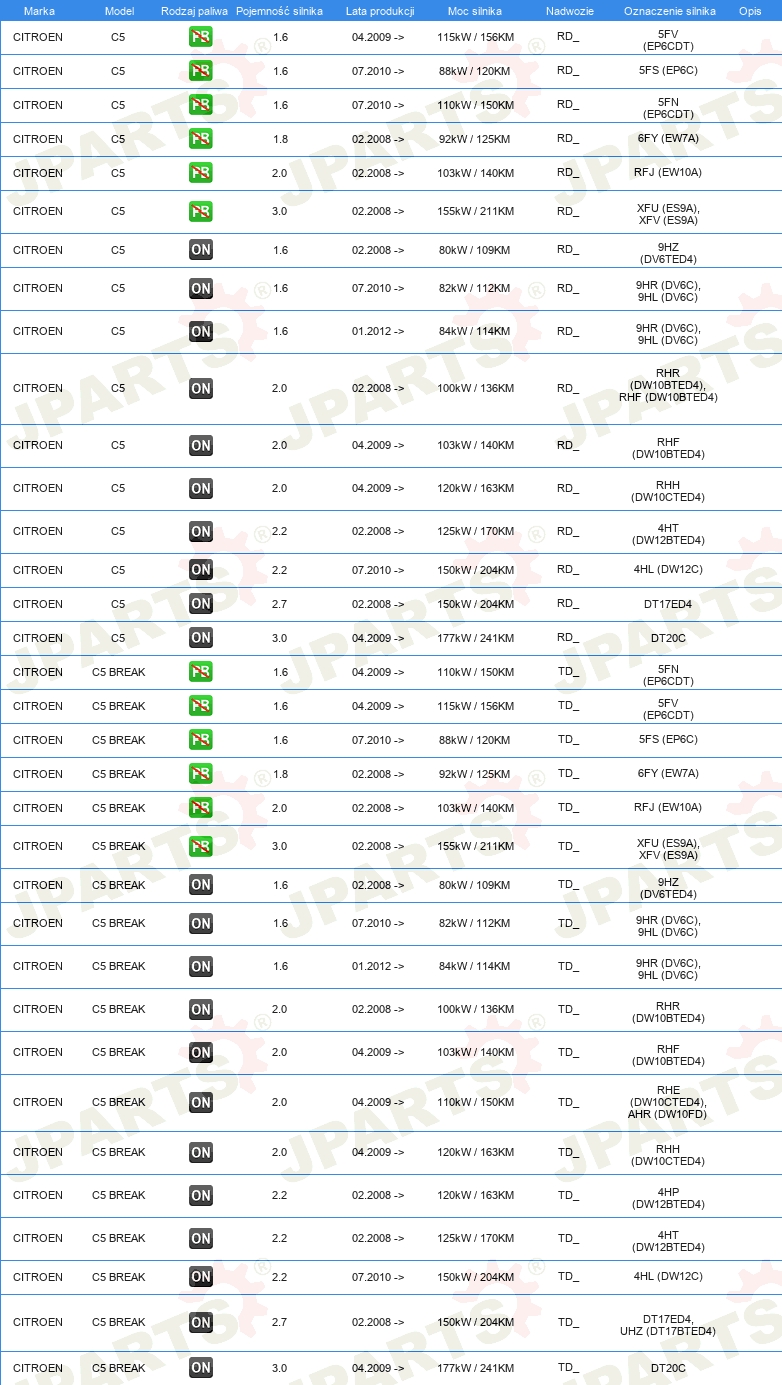Click the 82kW / 112KM cell in C5 BREAK row
Screen dimensions: 782x1385
[476, 923]
